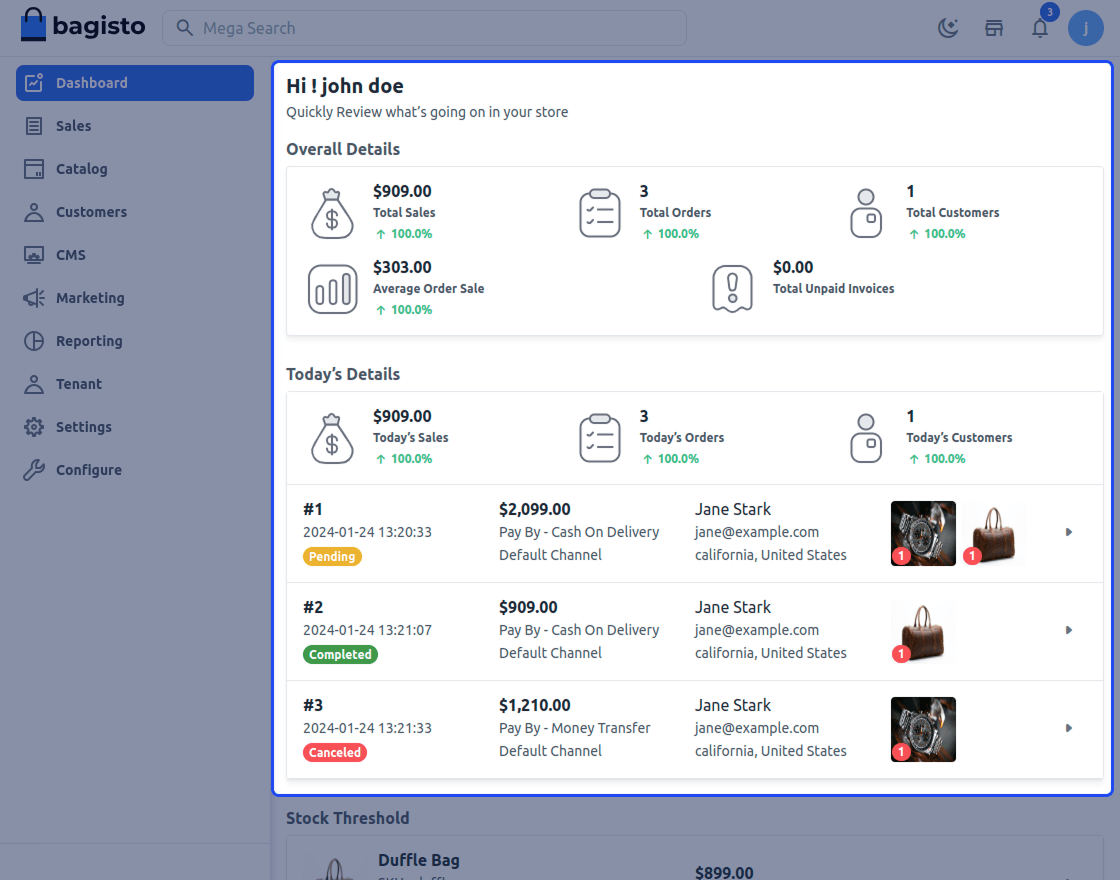
Task: Click timestamp 2024-01-24 13:20:33
Action: pos(367,532)
